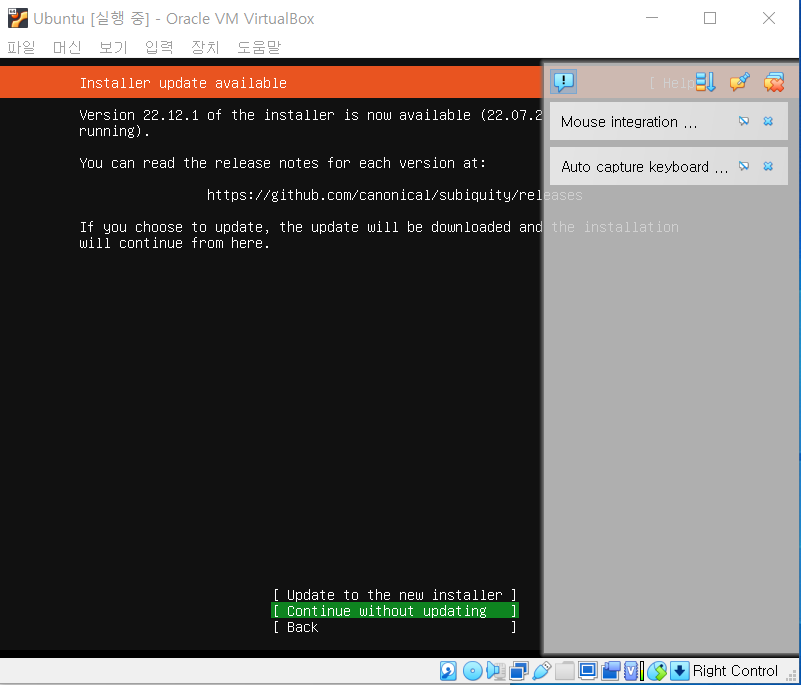Open the 입력 menu
801x685 pixels.
tap(159, 47)
